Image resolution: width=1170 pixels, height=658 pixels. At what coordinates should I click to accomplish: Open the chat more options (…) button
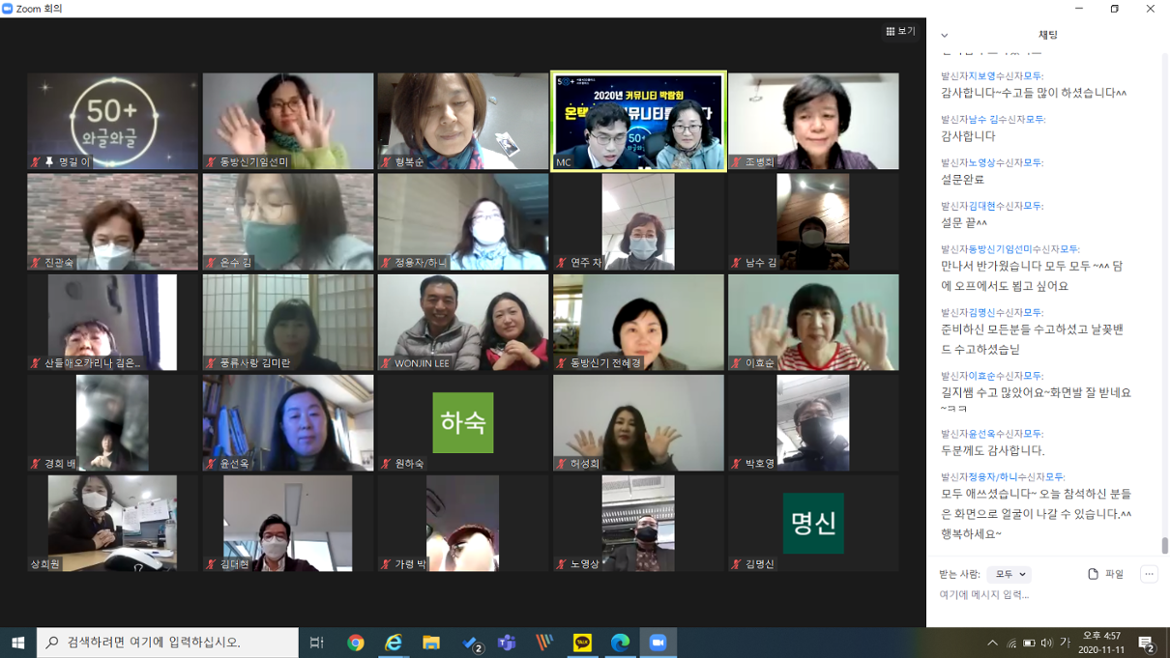pos(1149,574)
